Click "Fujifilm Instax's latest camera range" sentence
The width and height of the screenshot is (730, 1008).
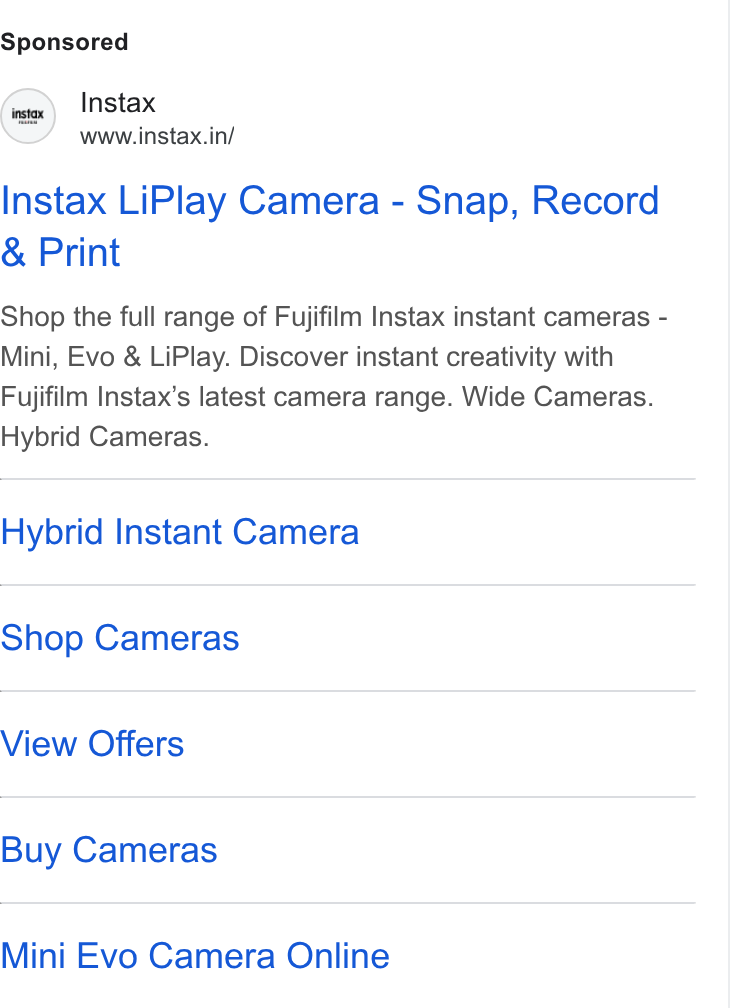(x=226, y=397)
